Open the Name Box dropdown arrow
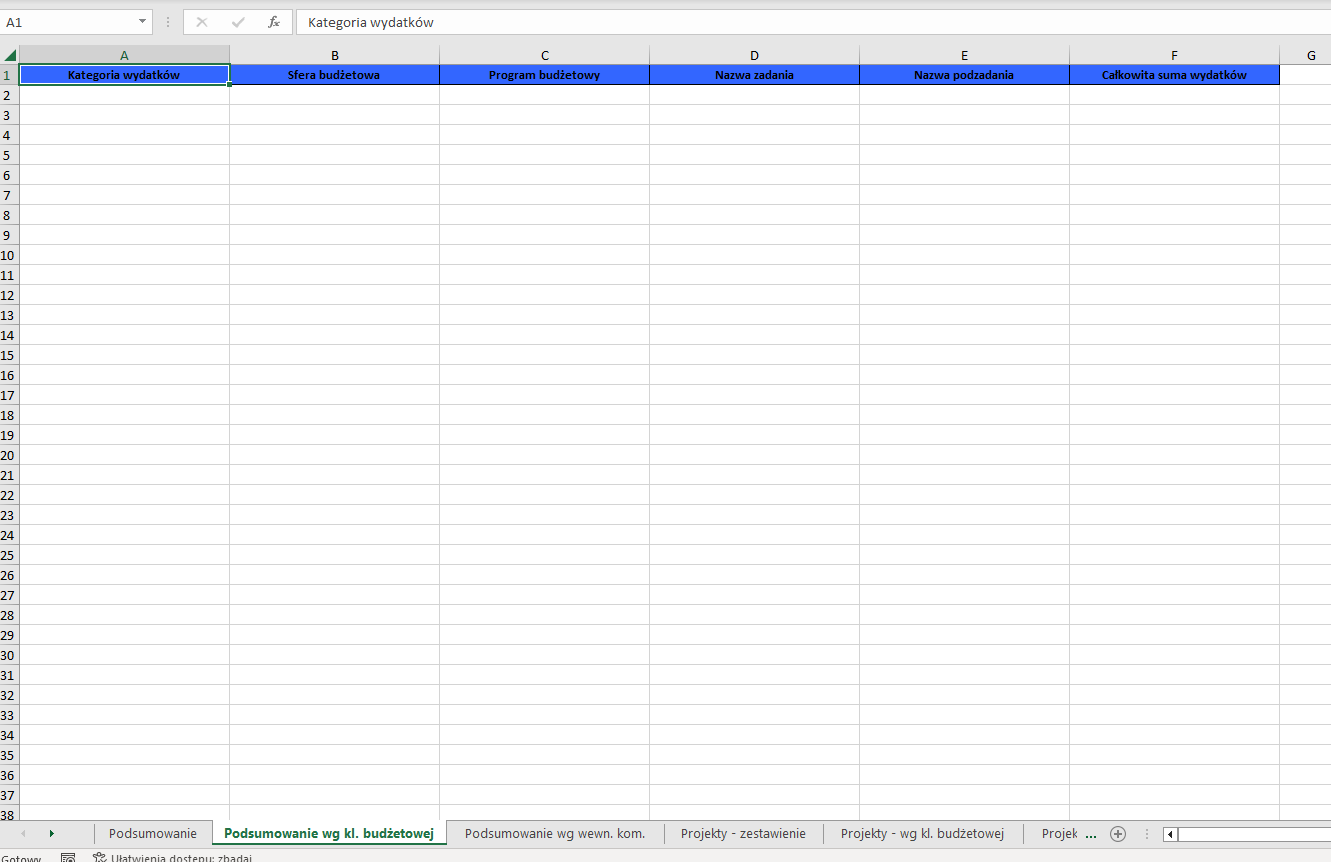The image size is (1331, 862). click(142, 22)
